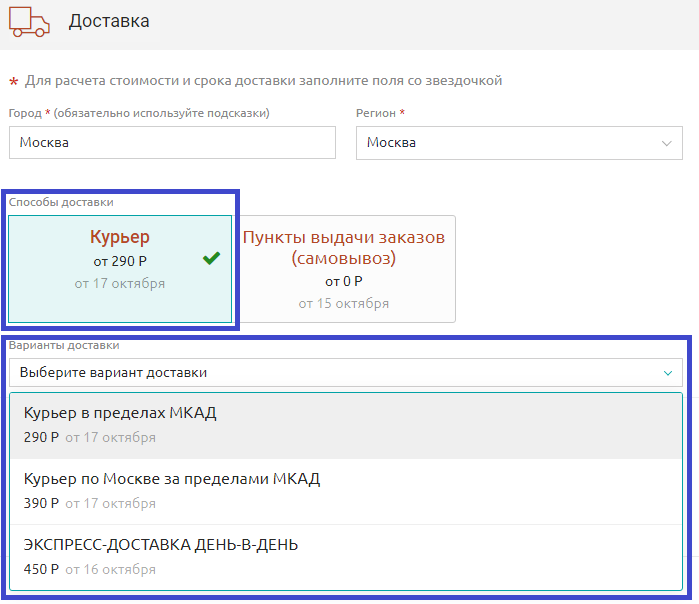Image resolution: width=699 pixels, height=604 pixels.
Task: Select the Курьер delivery method card
Action: (x=120, y=269)
